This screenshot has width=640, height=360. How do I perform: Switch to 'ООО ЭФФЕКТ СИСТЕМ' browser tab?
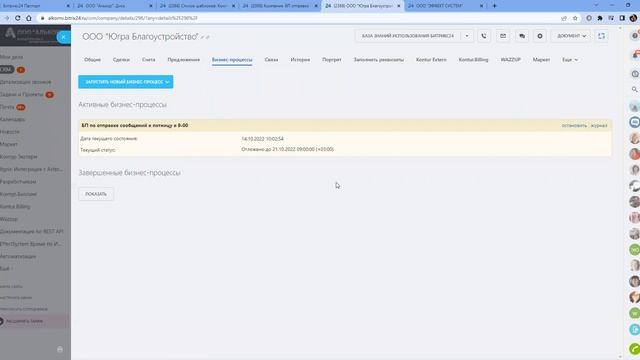click(x=435, y=6)
